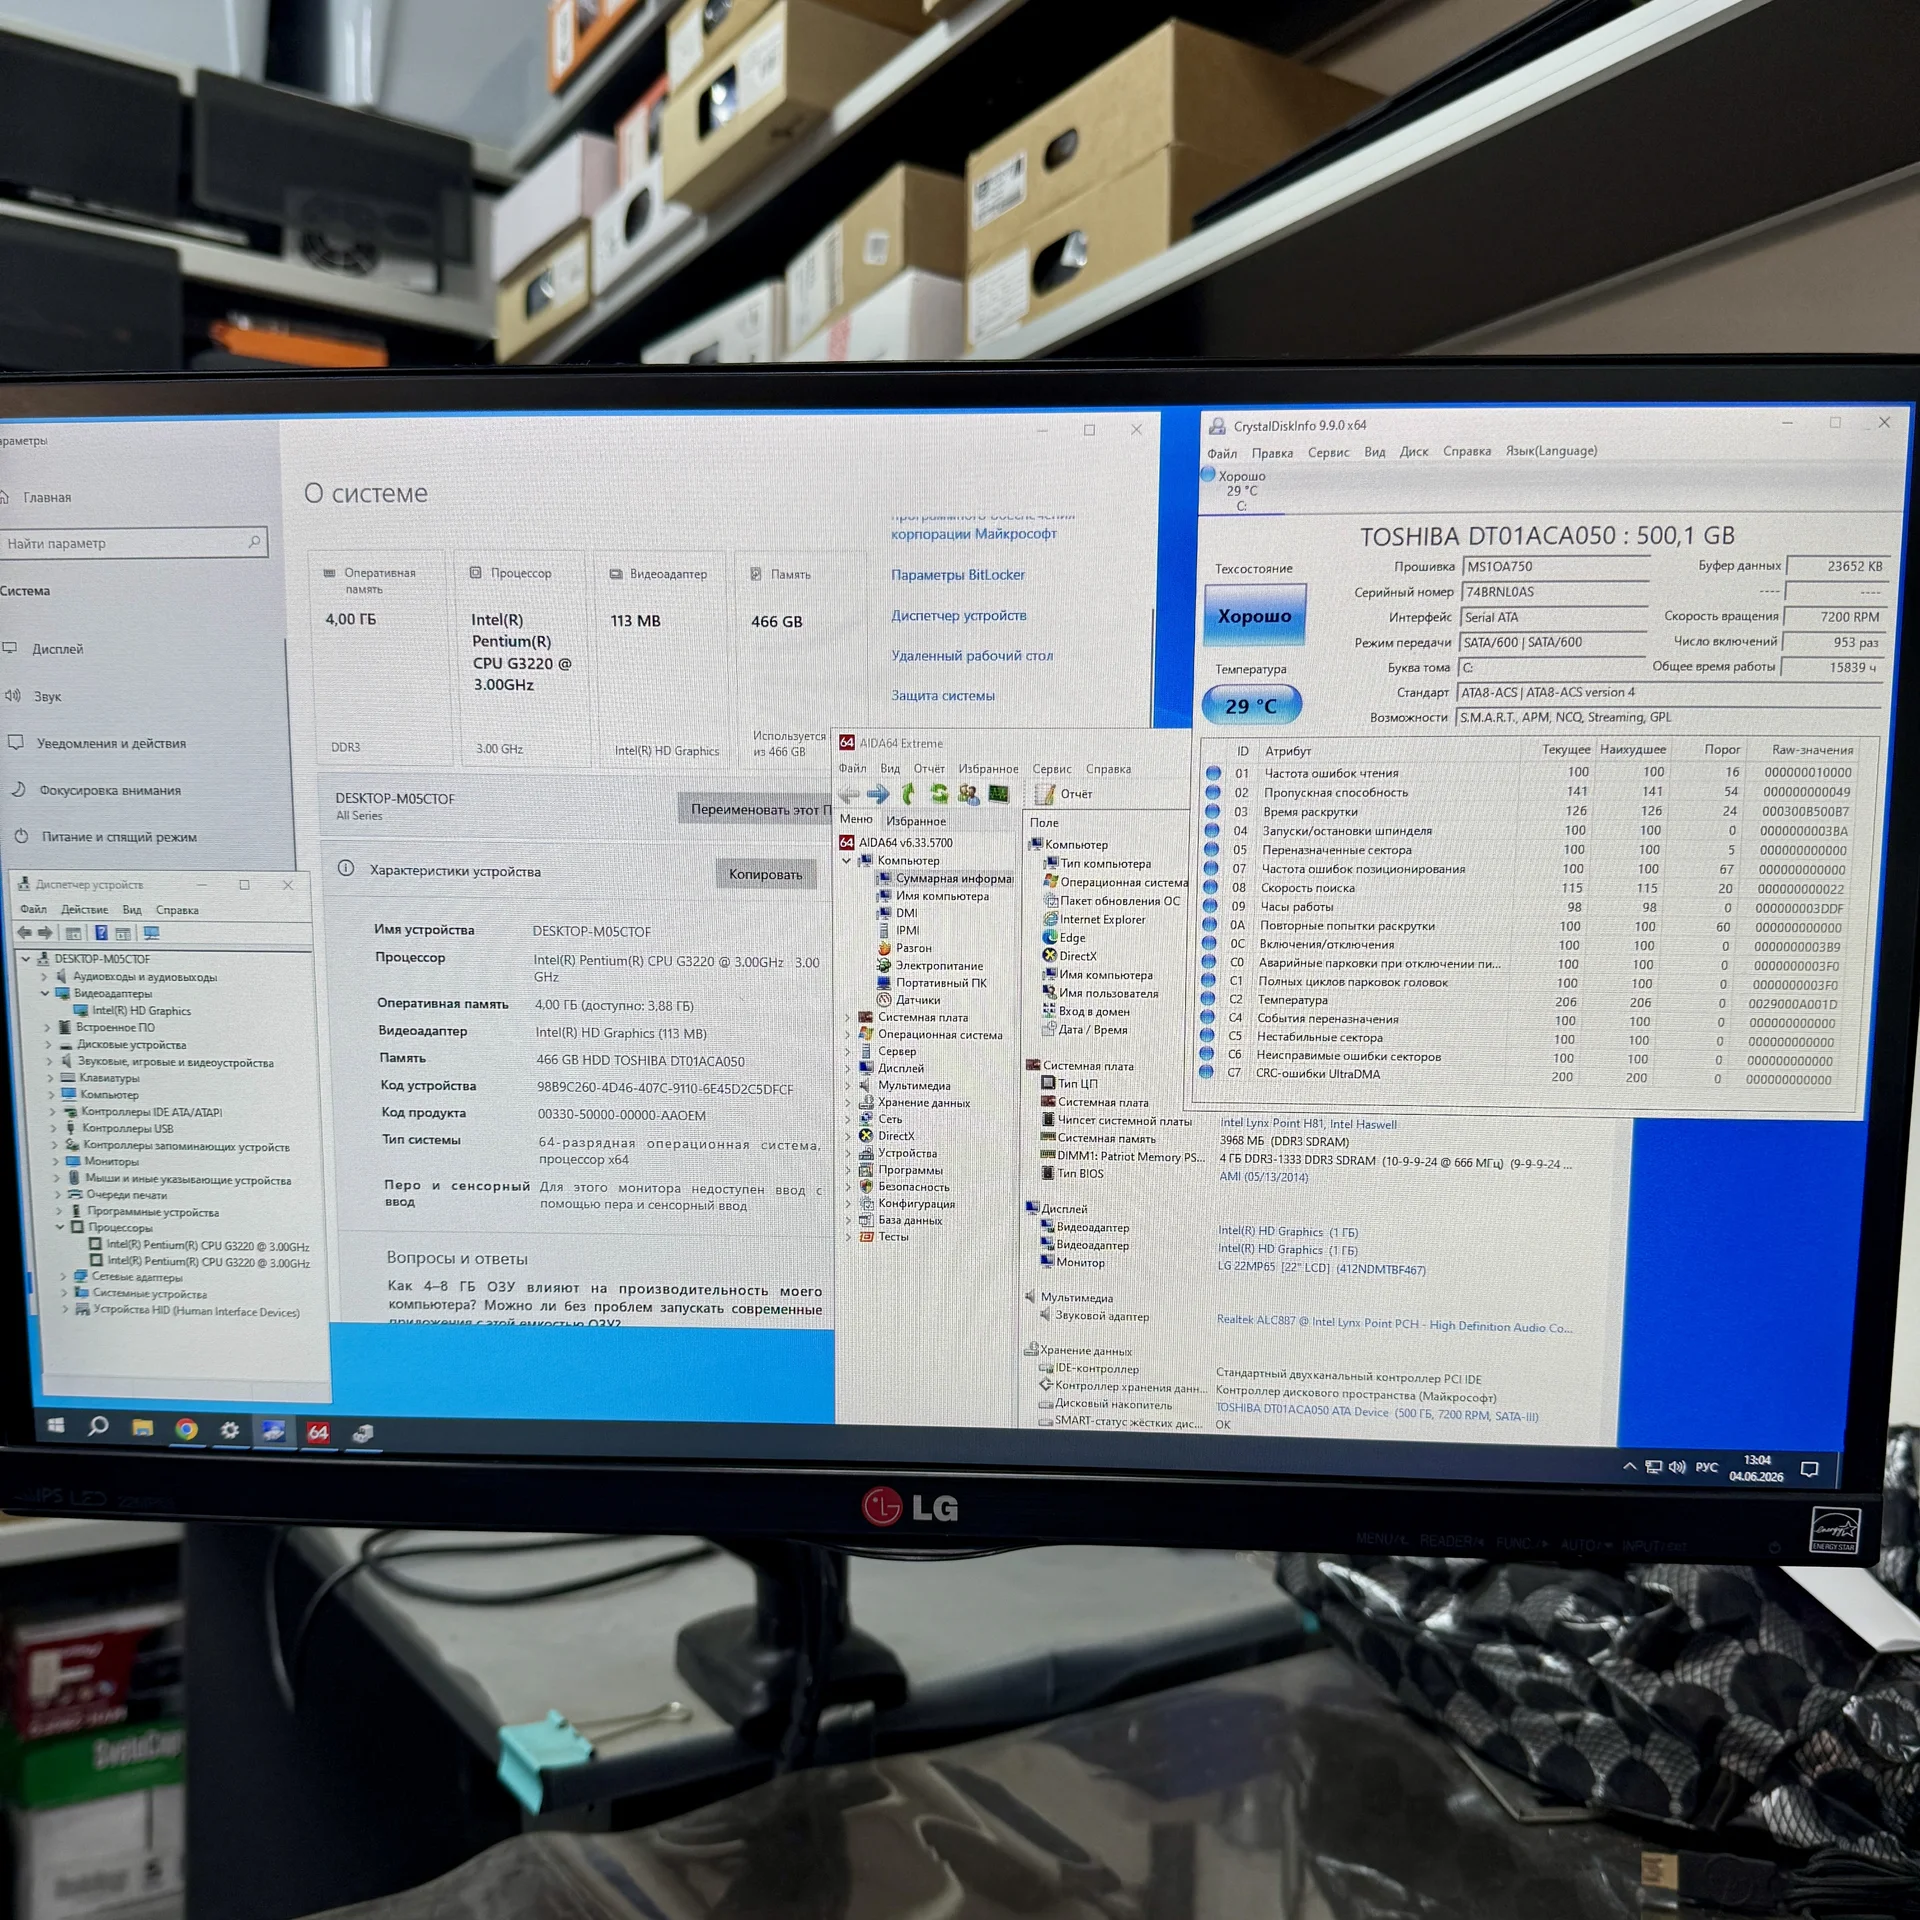Switch to the Избранное tab in AIDA64 panel
This screenshot has height=1920, width=1920.
915,821
